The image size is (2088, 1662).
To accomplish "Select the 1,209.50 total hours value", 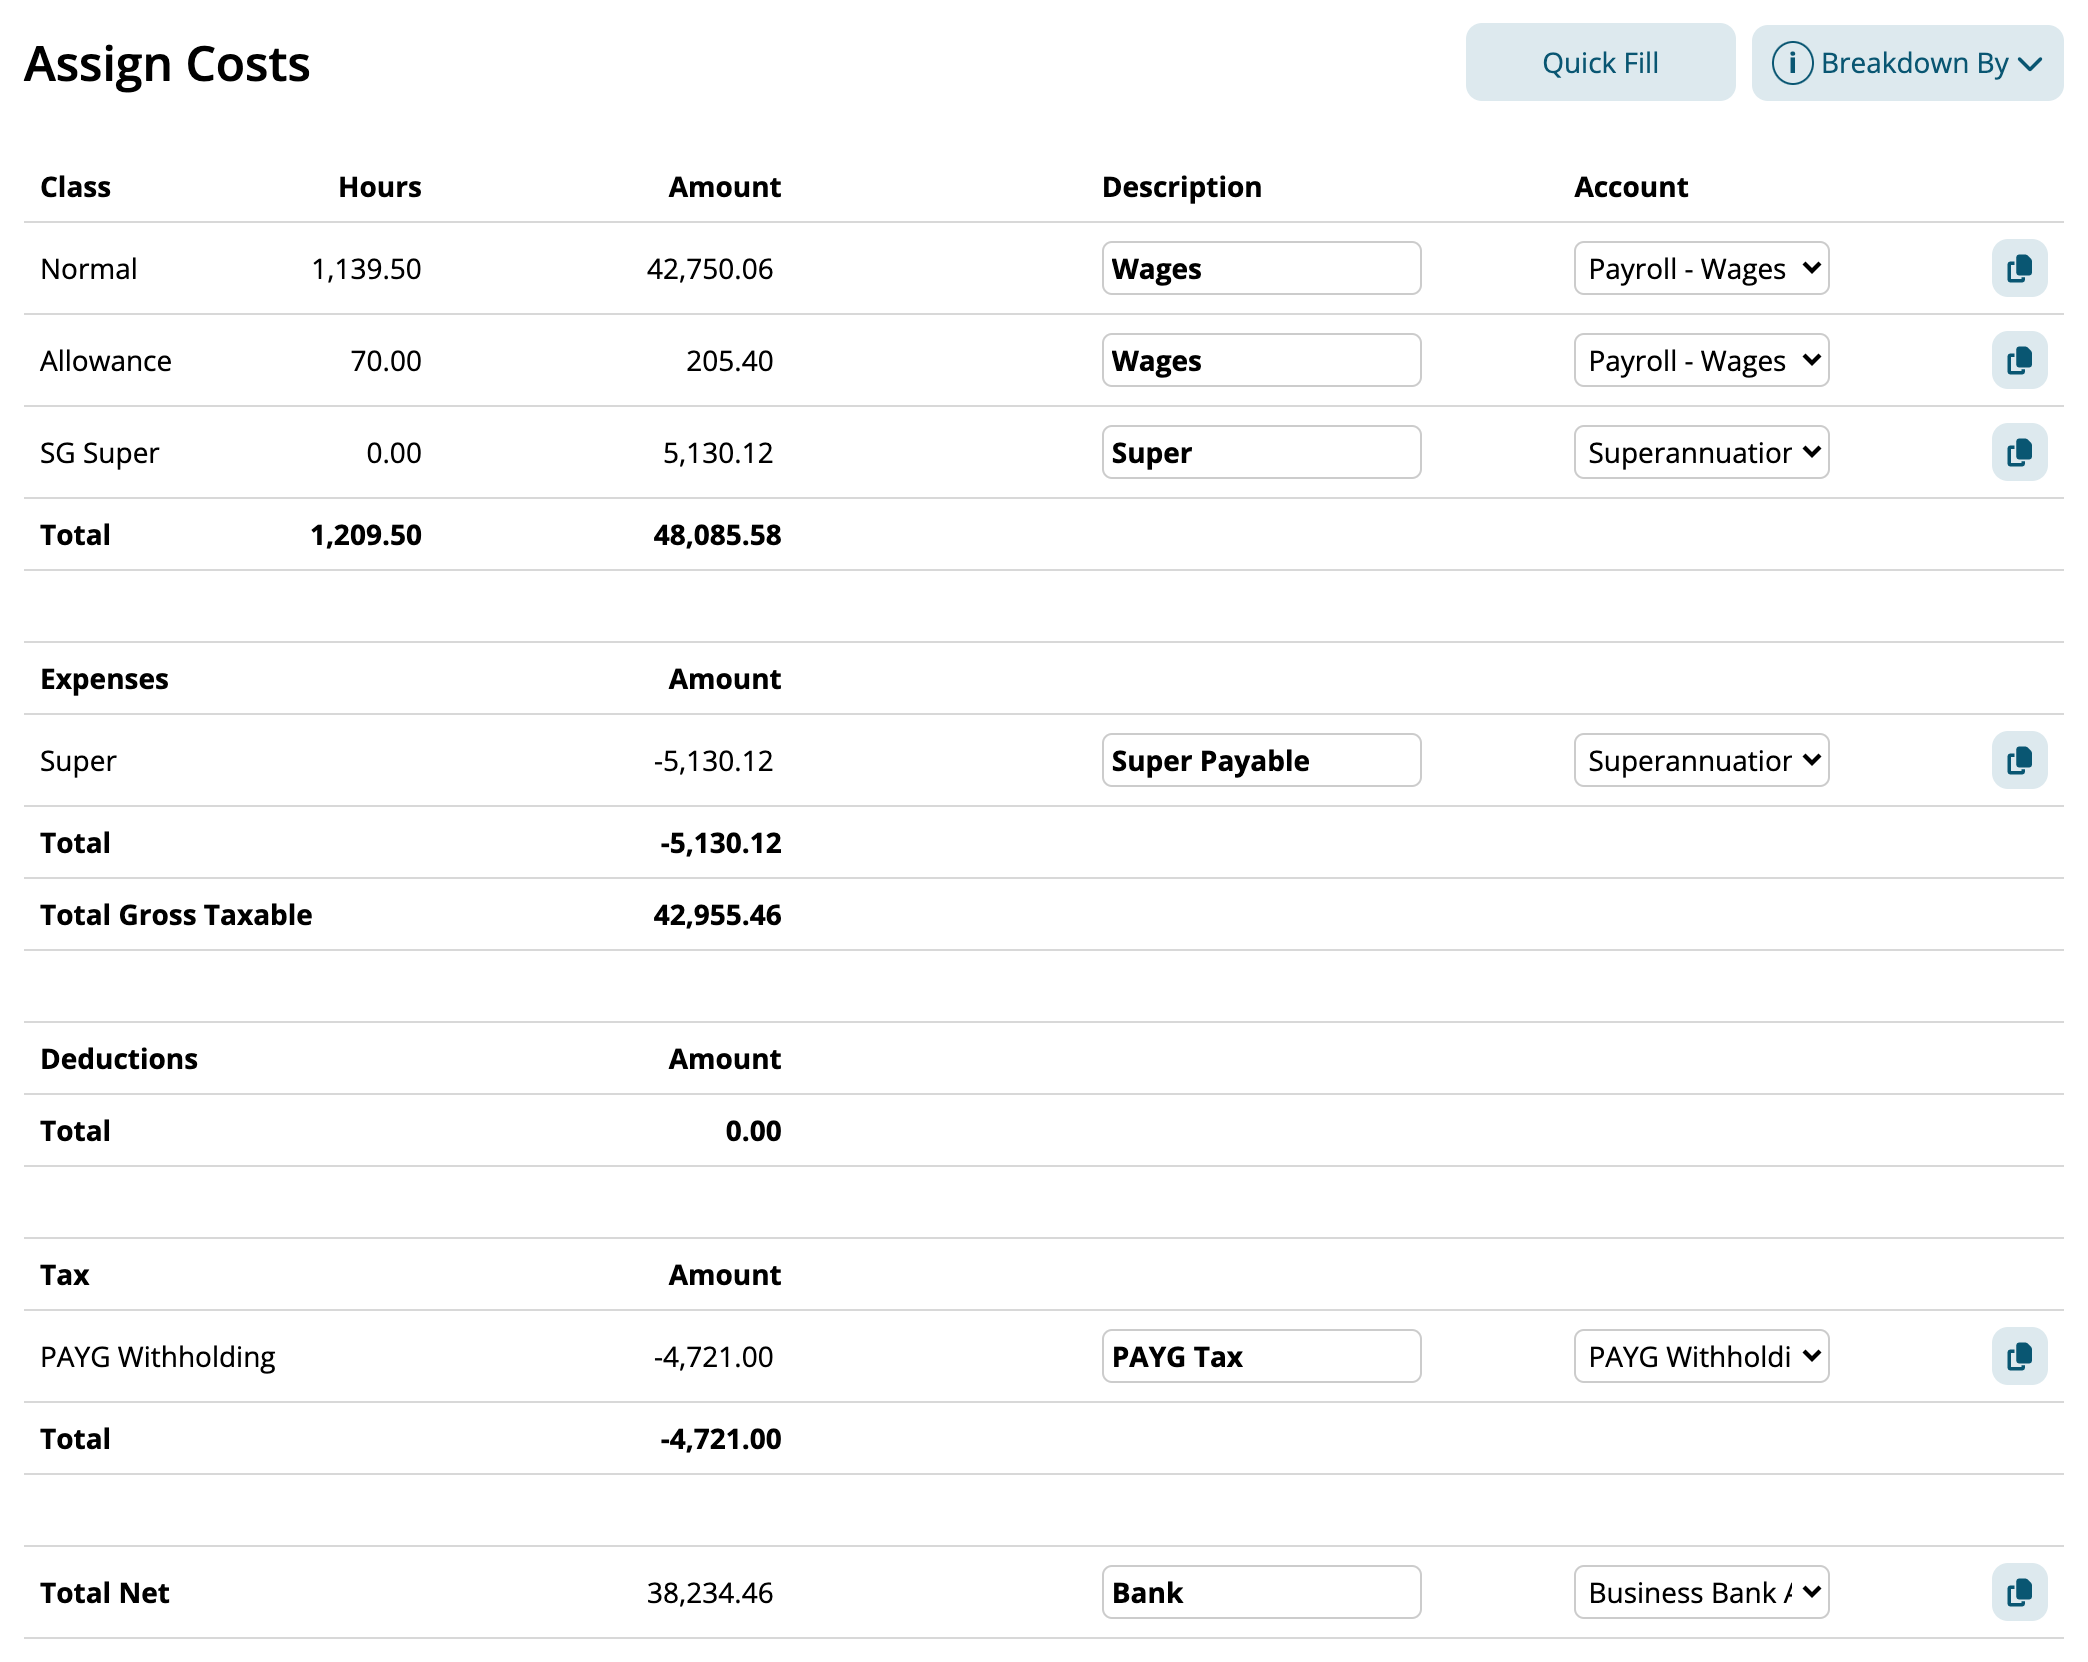I will click(x=366, y=535).
